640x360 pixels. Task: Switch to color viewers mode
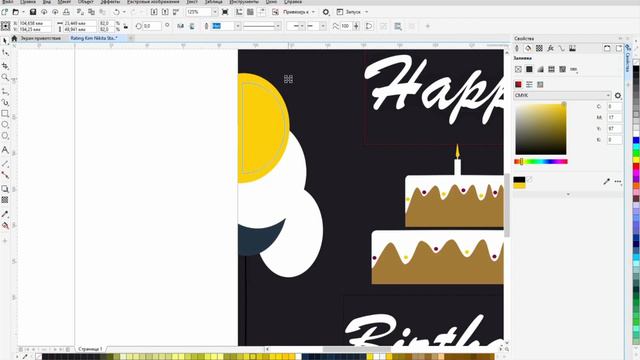tap(518, 84)
